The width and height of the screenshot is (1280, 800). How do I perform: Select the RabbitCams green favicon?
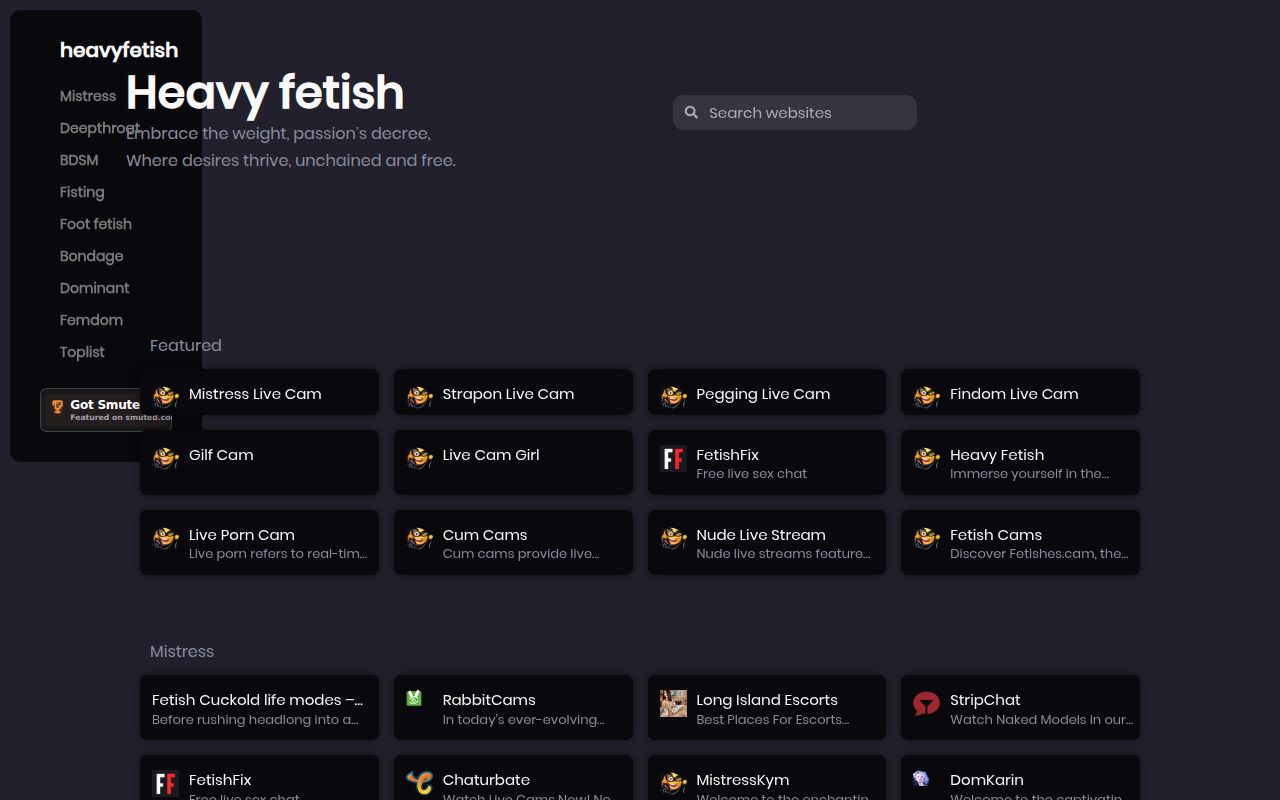coord(413,698)
